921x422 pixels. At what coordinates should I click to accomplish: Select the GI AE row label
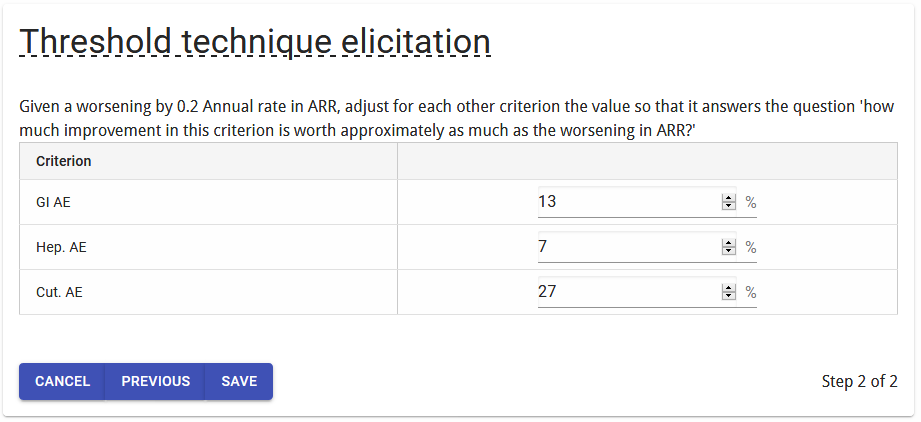pos(53,202)
